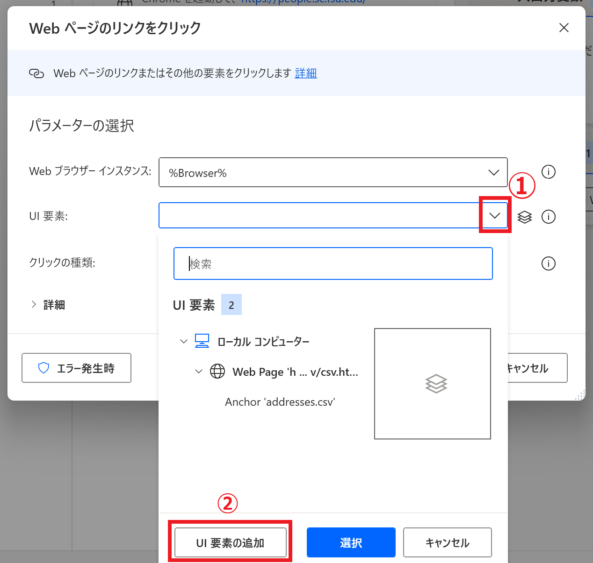Image resolution: width=593 pixels, height=563 pixels.
Task: Click the dialog's キャンセル button behind dropdown
Action: coord(537,368)
